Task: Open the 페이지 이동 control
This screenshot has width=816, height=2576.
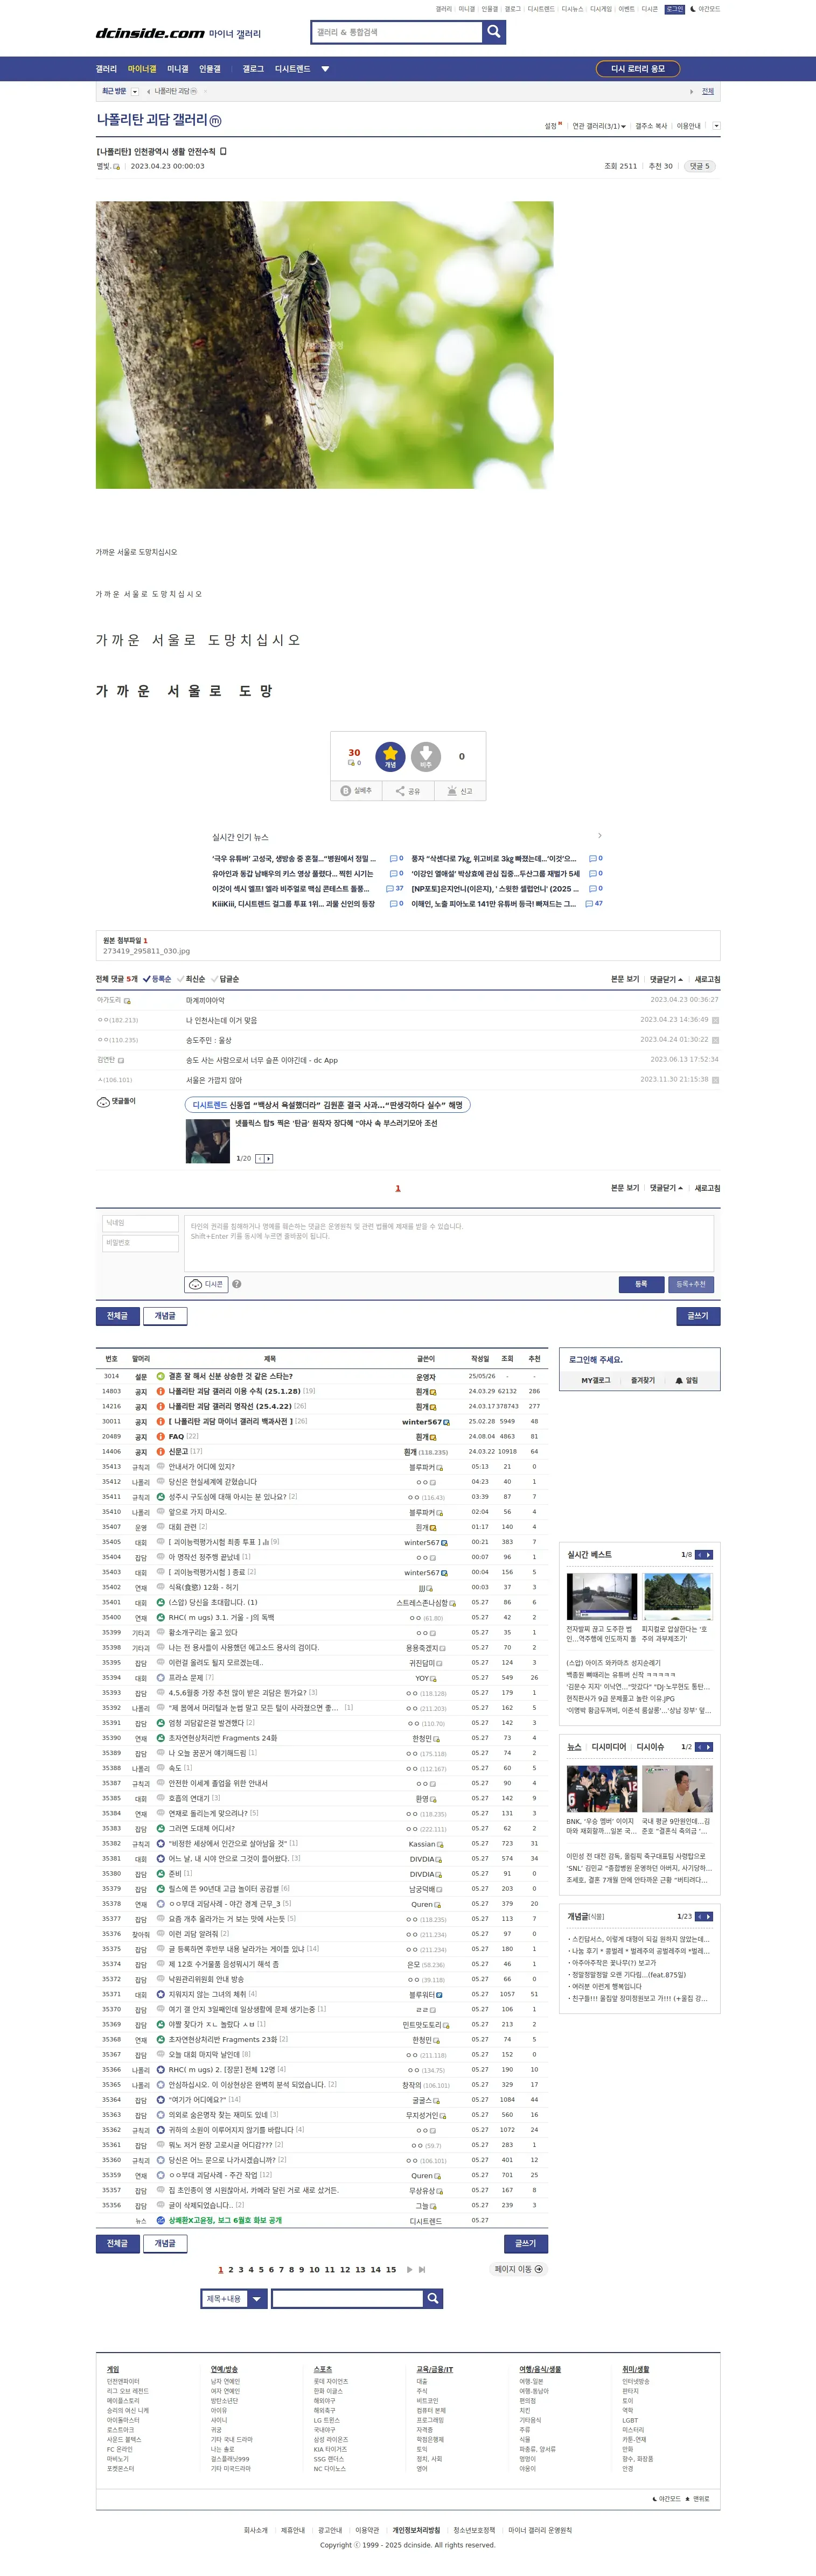Action: [519, 2269]
